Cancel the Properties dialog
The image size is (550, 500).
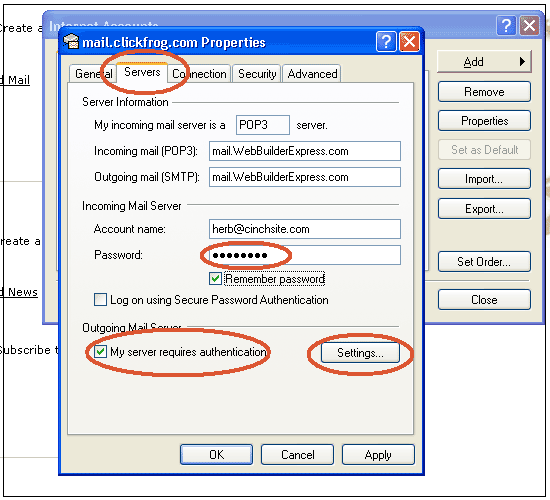tap(297, 455)
